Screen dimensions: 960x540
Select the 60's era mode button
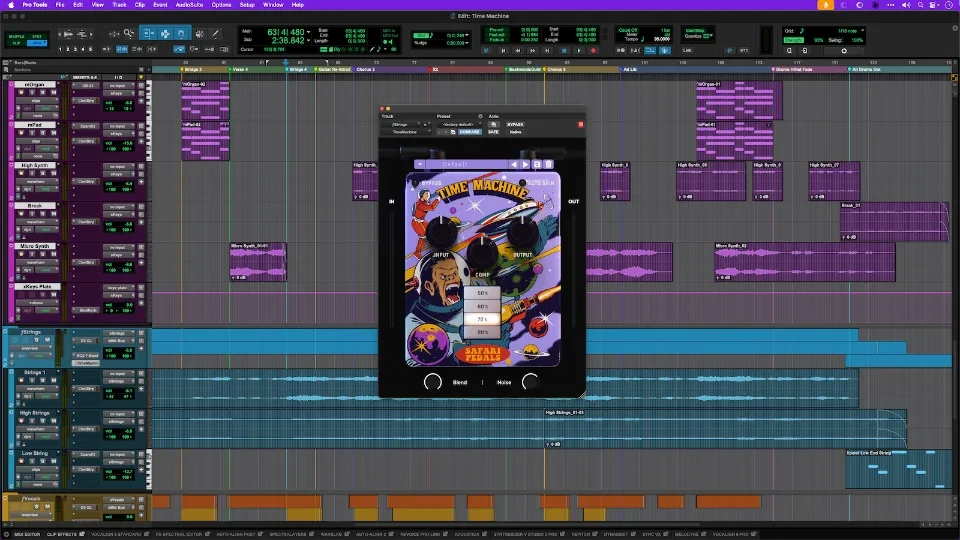pos(483,306)
